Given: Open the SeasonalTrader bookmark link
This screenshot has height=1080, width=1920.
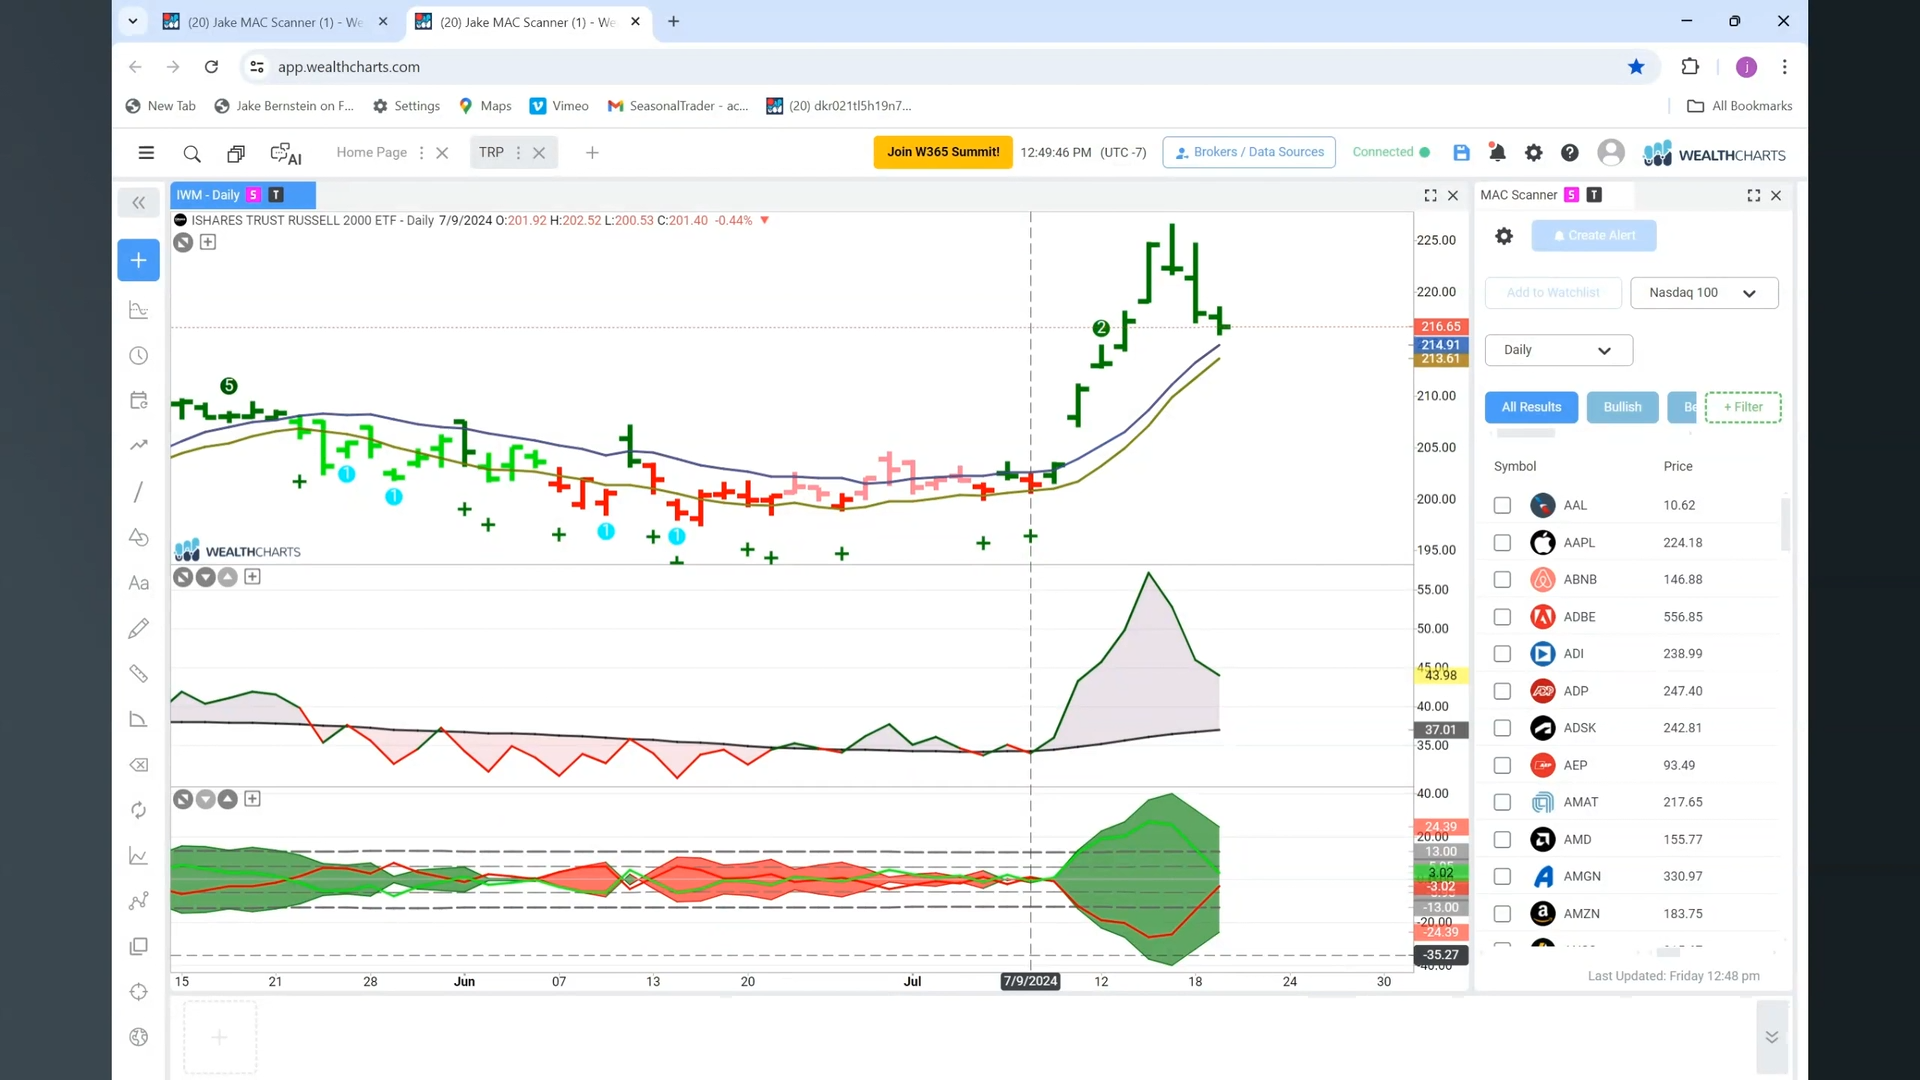Looking at the screenshot, I should 679,106.
